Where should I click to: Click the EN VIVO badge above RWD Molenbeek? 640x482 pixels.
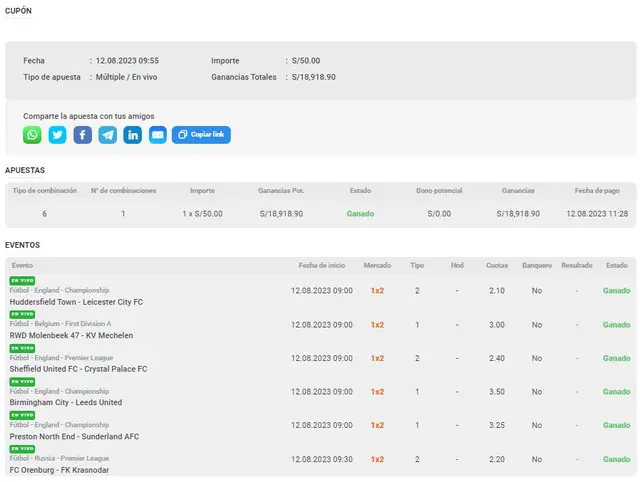22,314
